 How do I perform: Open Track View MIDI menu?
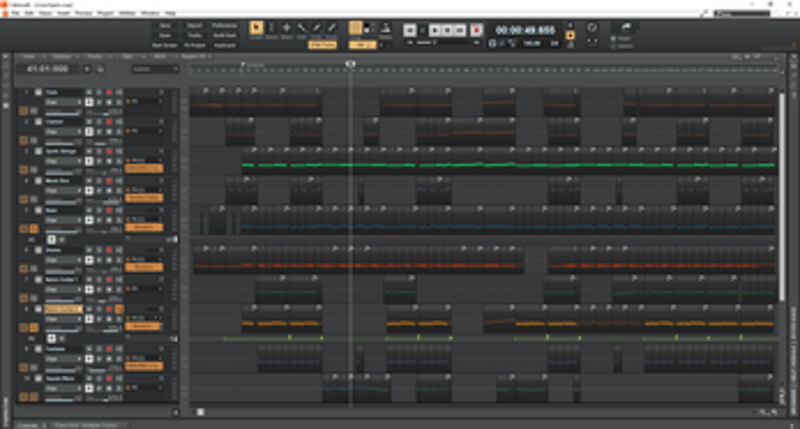click(160, 57)
